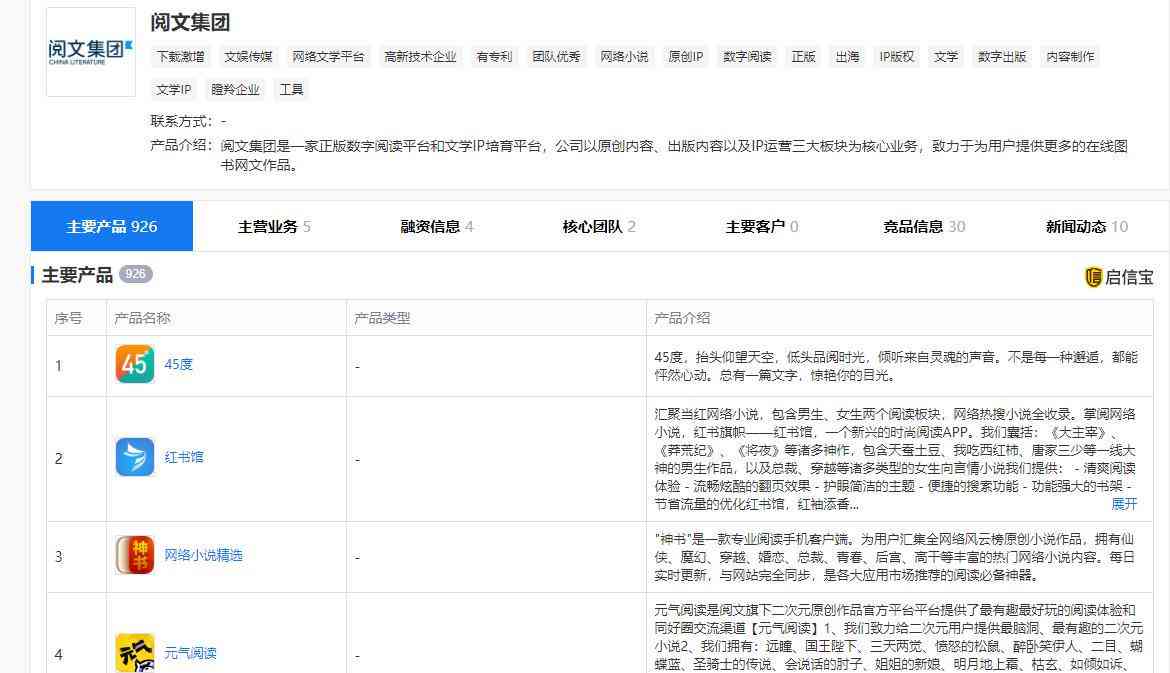
Task: Switch to the 竞品信息 tab
Action: (x=924, y=226)
